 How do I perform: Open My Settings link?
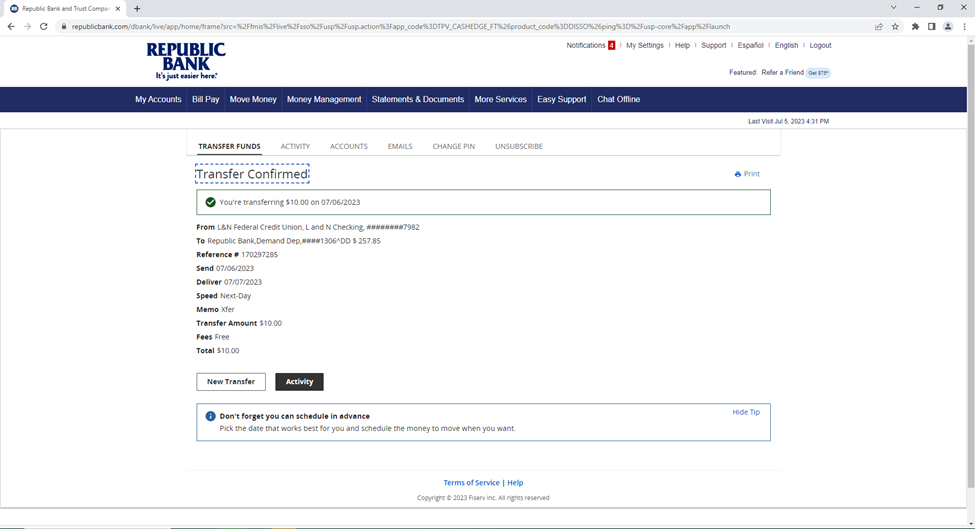click(x=645, y=45)
